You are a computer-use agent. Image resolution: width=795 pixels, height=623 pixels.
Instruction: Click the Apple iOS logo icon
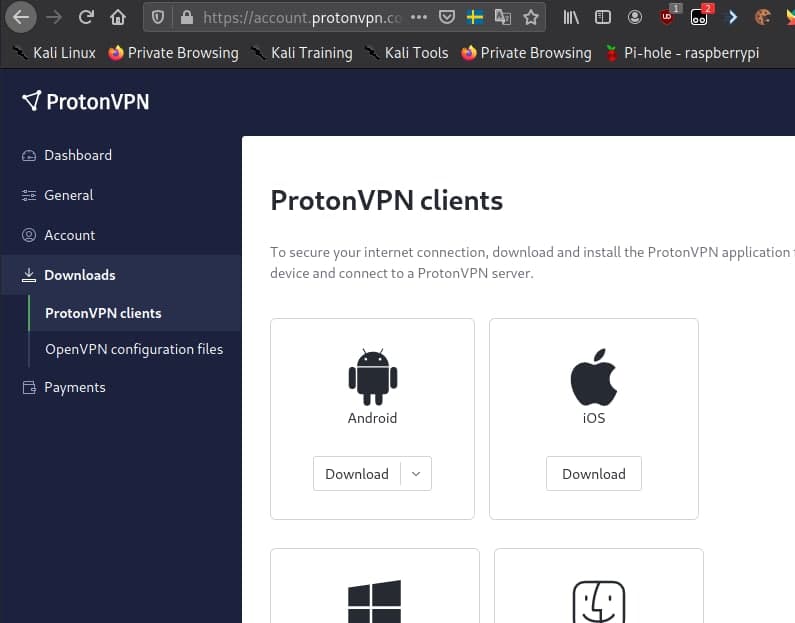coord(593,377)
